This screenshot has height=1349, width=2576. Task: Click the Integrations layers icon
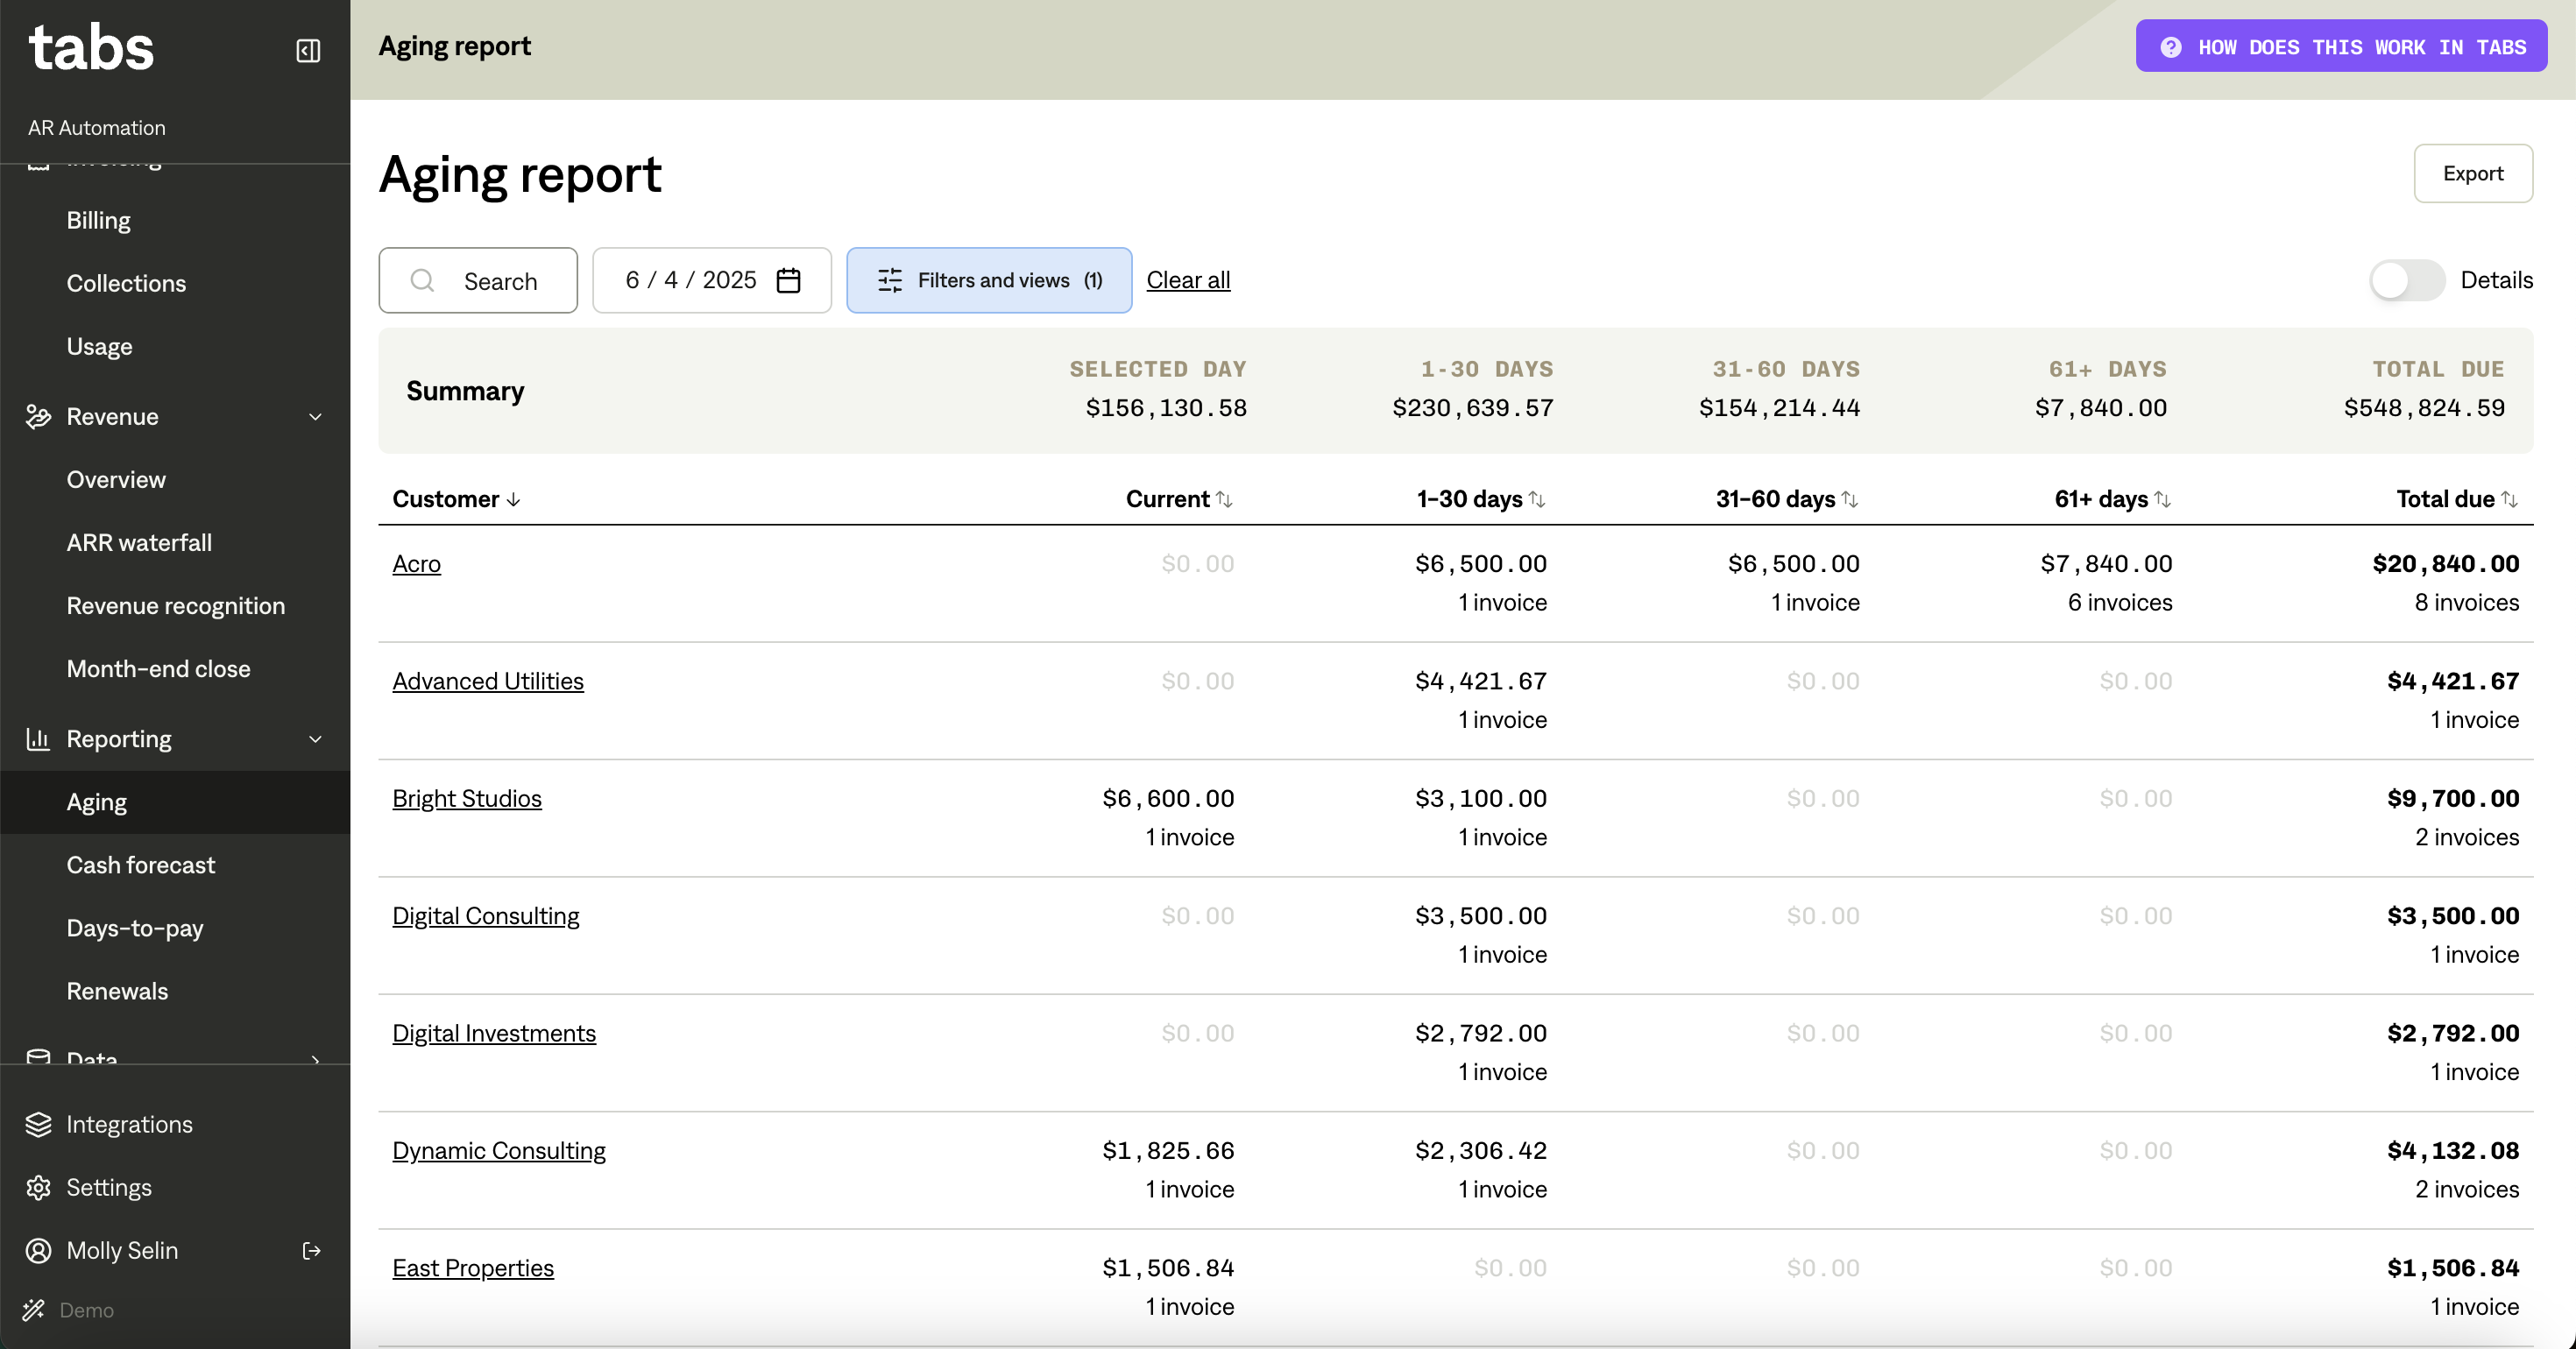coord(38,1124)
